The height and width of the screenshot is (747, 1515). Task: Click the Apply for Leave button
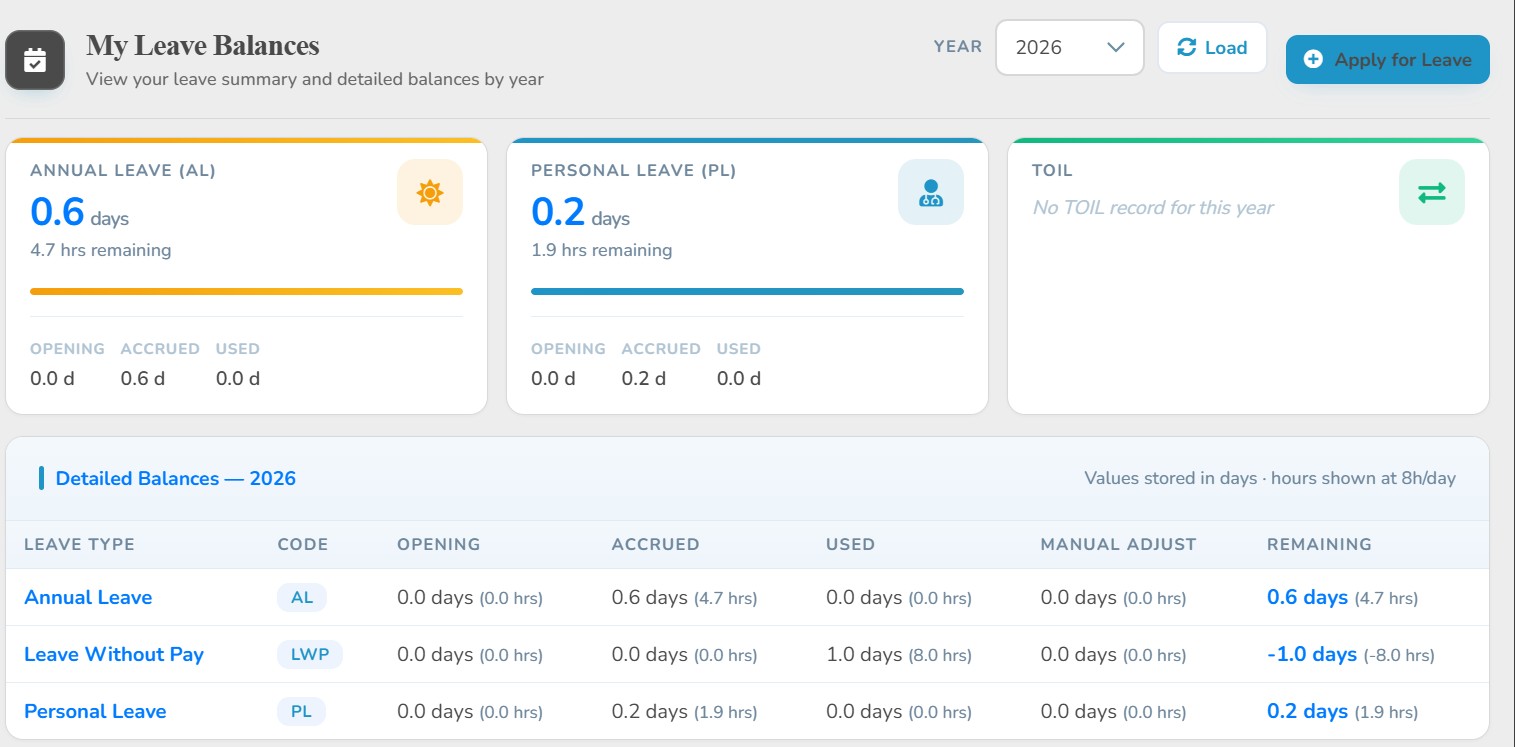click(1388, 60)
